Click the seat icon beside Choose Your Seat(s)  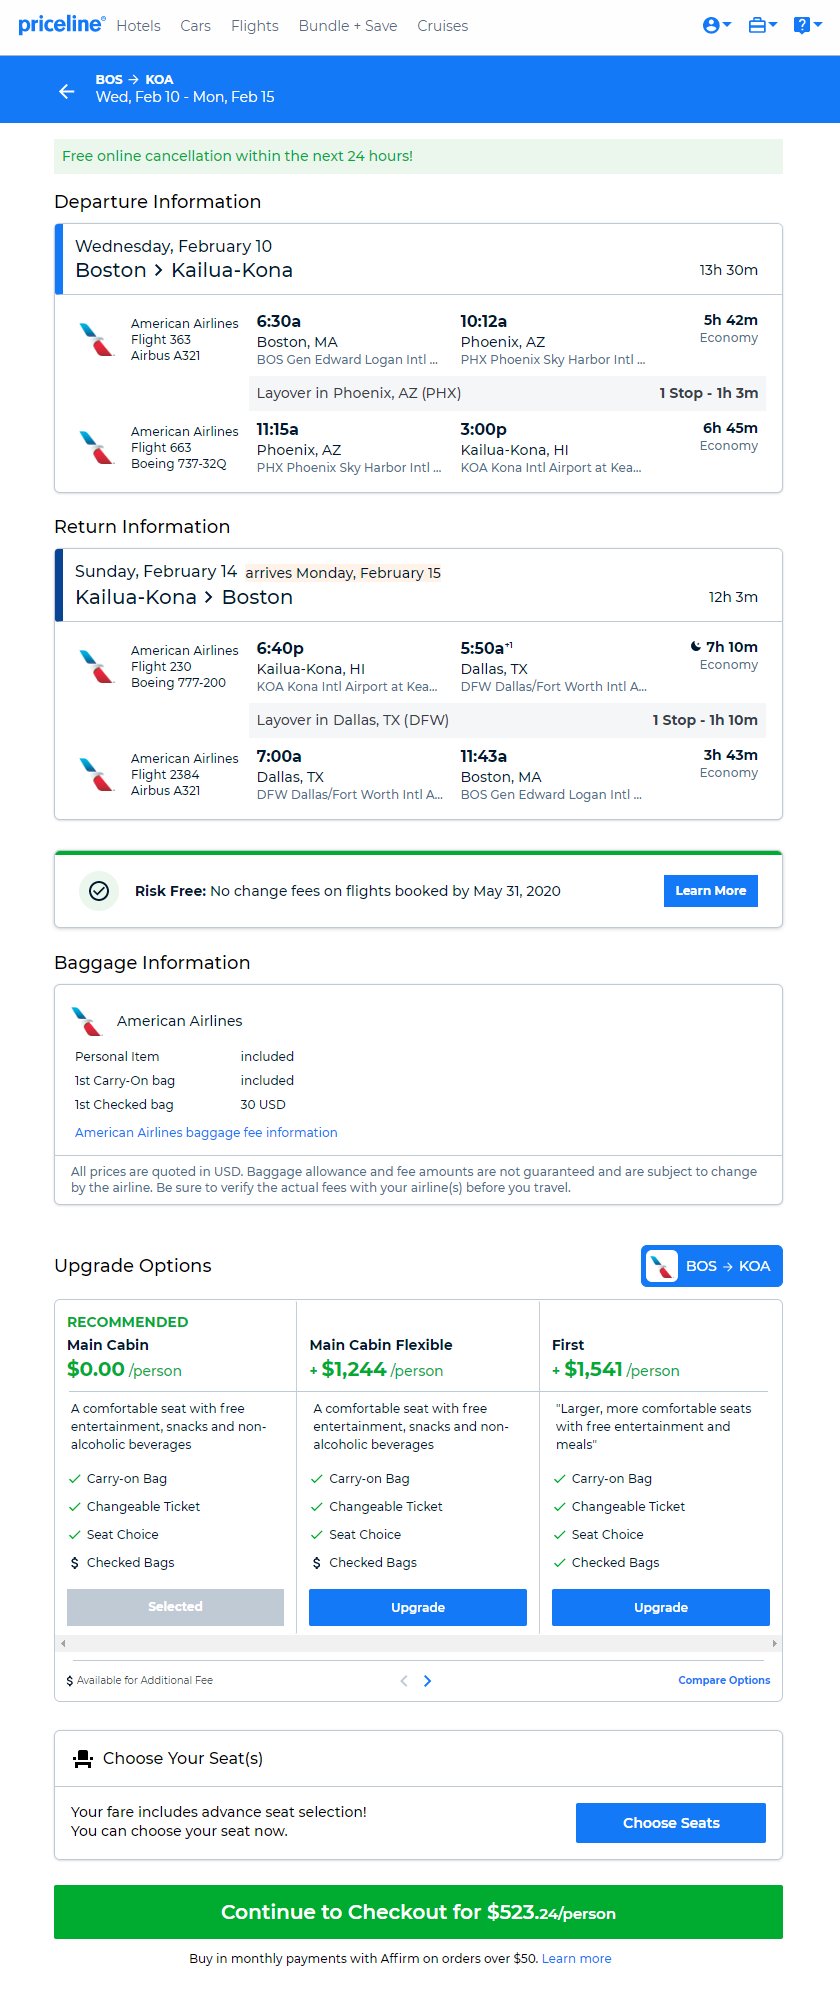click(x=83, y=1758)
